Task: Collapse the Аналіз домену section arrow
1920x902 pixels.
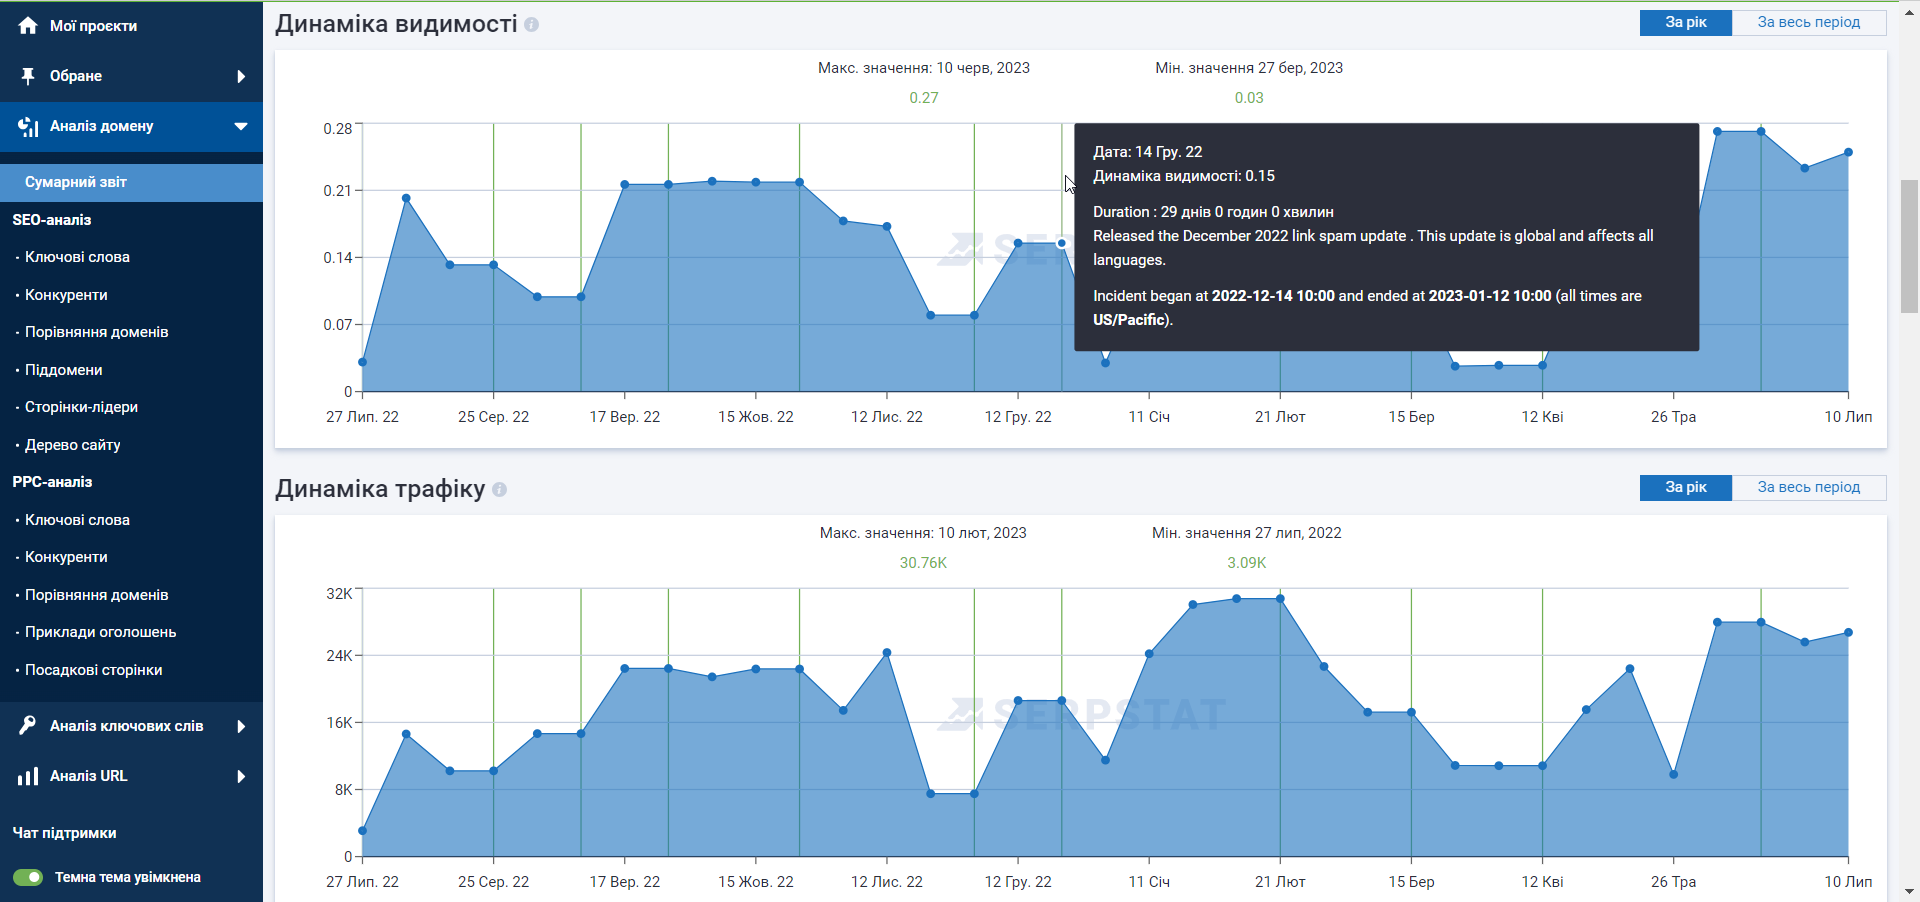Action: point(241,127)
